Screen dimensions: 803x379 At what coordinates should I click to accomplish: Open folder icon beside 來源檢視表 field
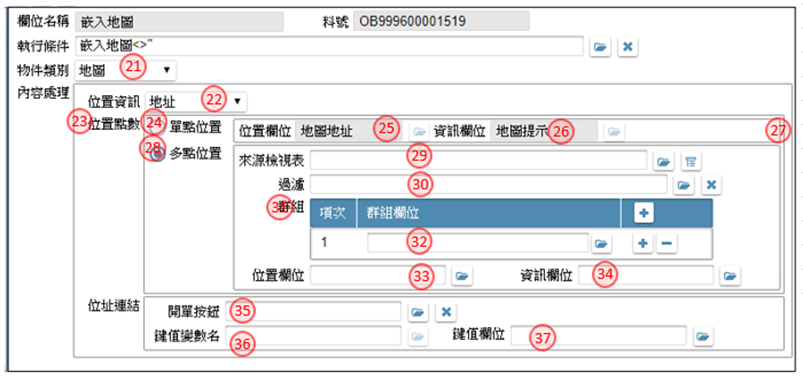point(663,162)
